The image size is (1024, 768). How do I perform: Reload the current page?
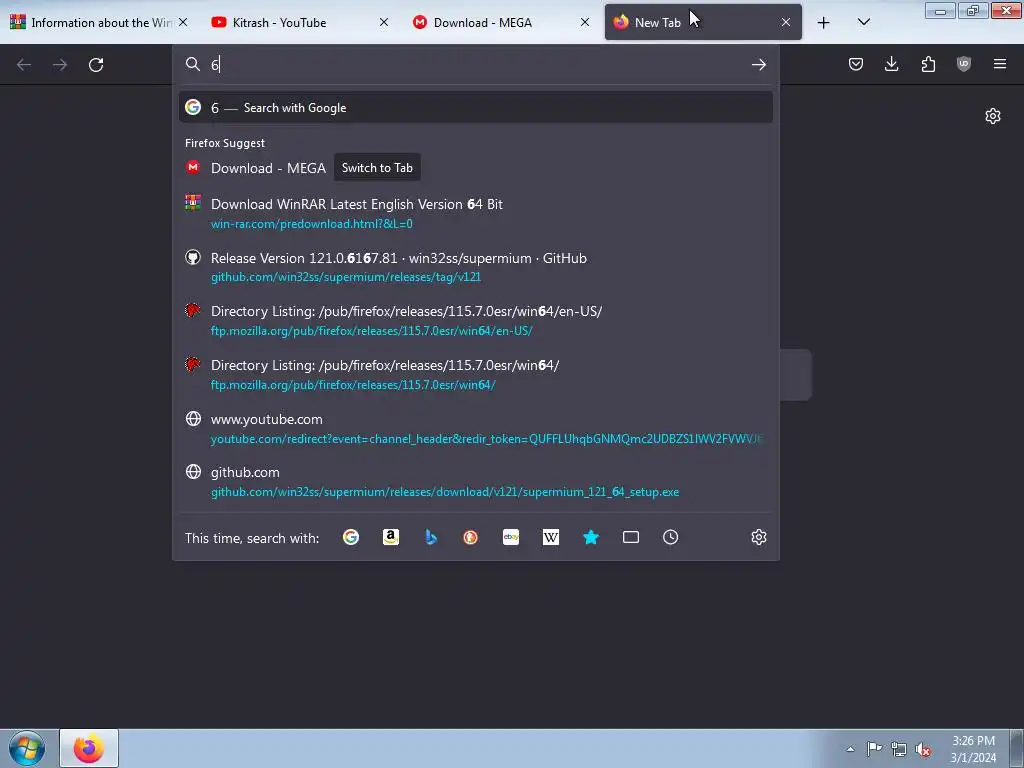point(96,65)
